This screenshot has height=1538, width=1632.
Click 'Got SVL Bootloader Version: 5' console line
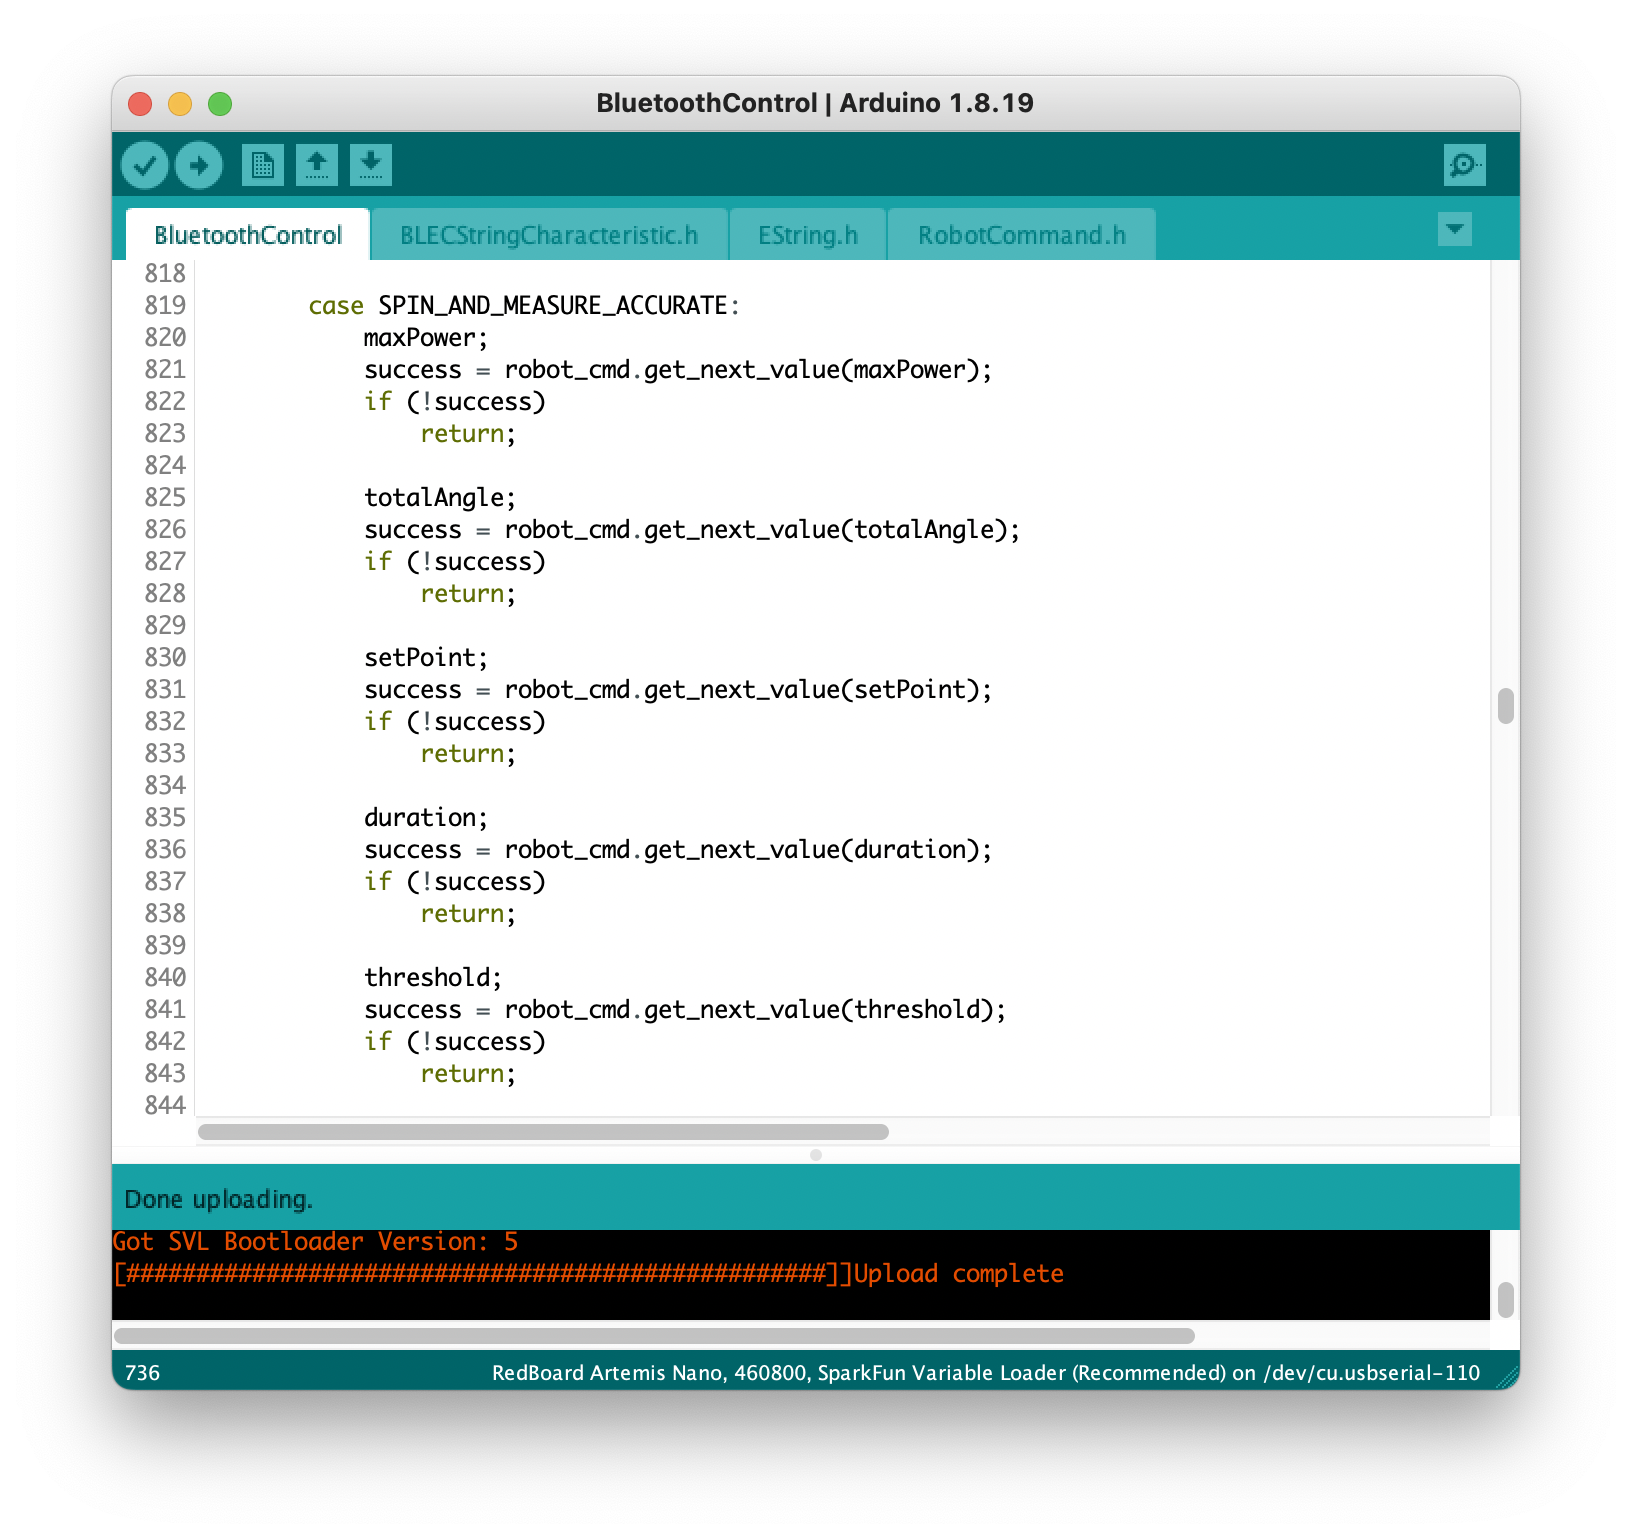point(315,1242)
